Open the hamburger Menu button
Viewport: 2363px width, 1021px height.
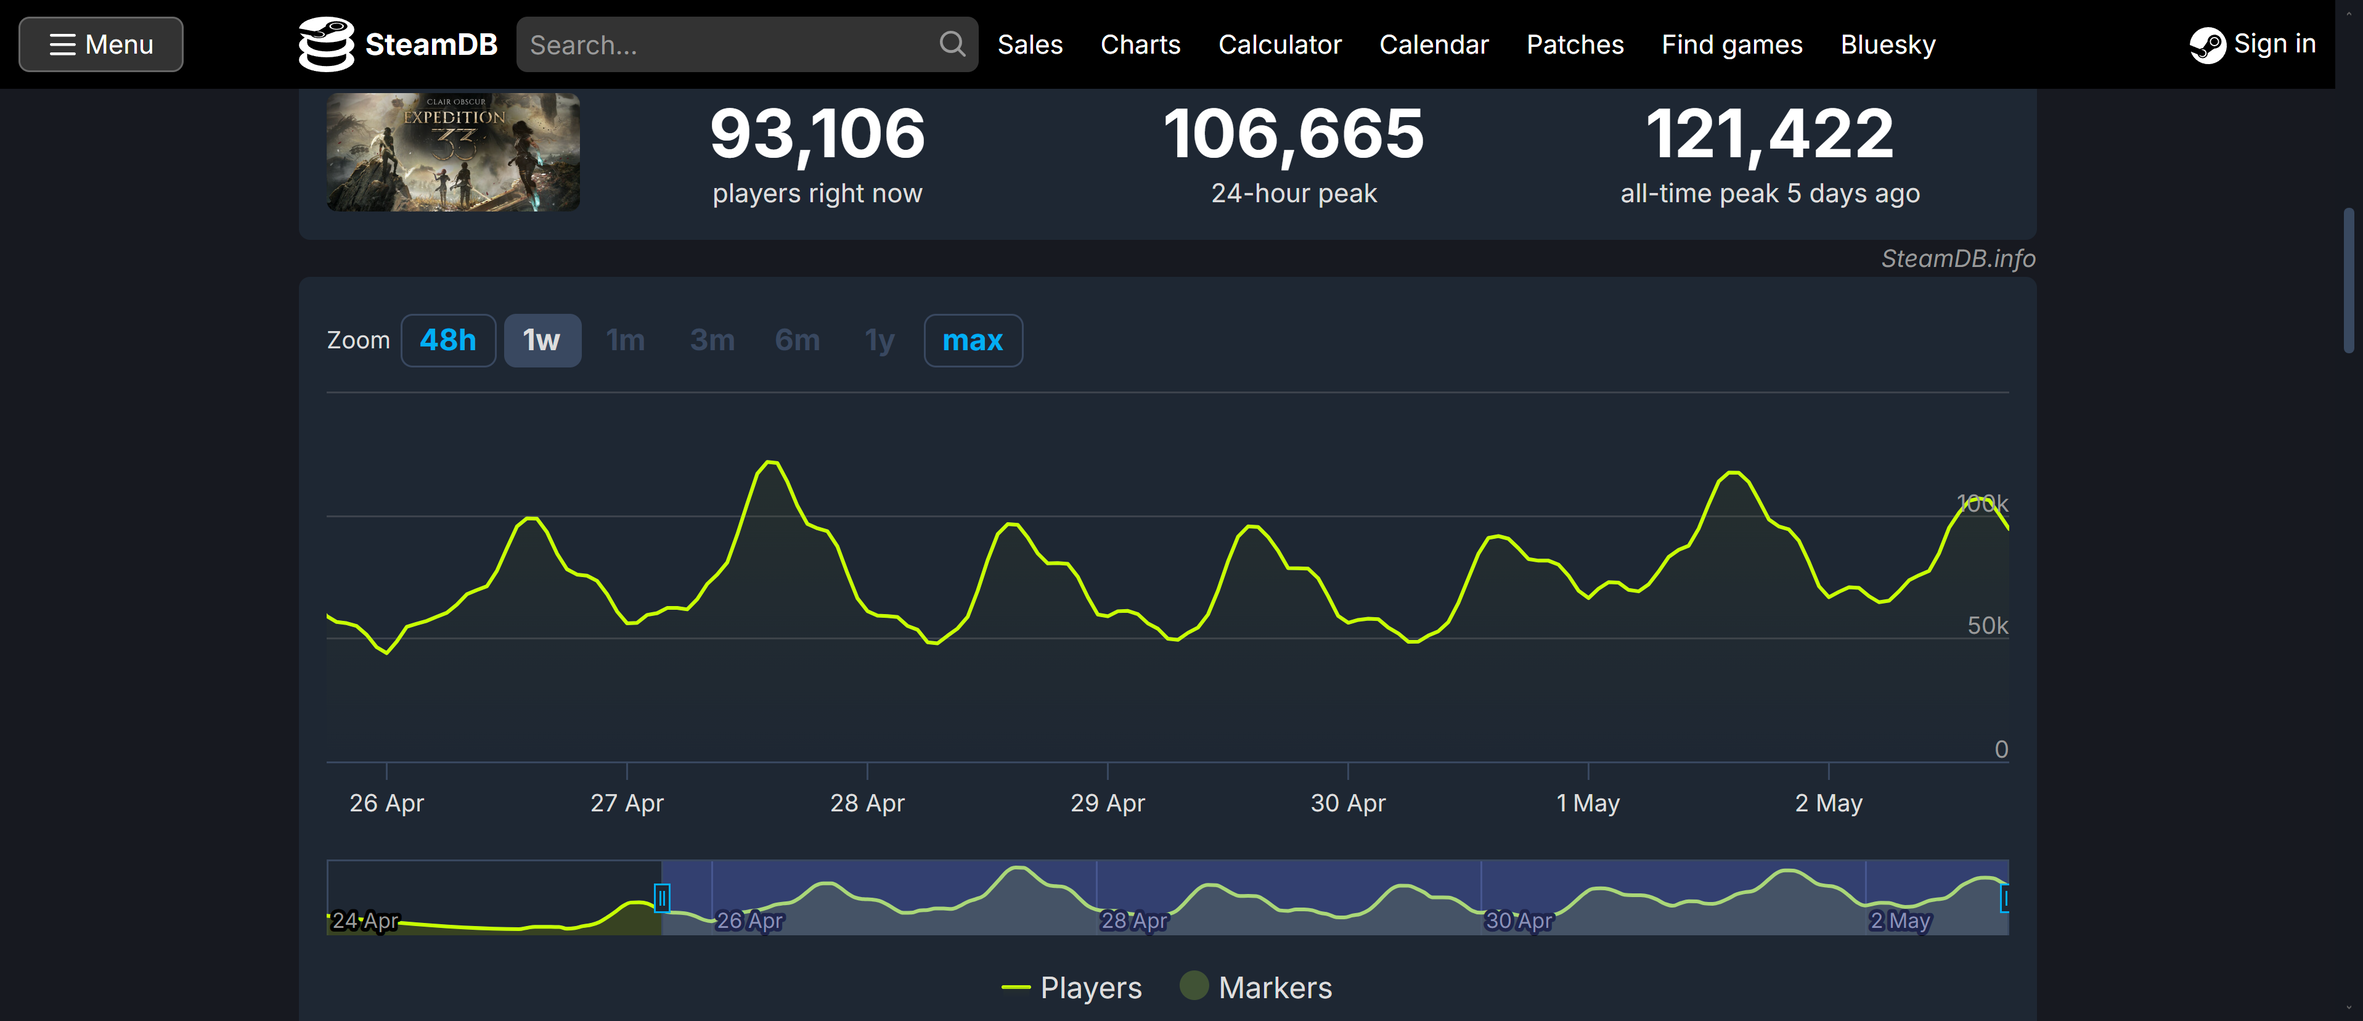coord(101,44)
